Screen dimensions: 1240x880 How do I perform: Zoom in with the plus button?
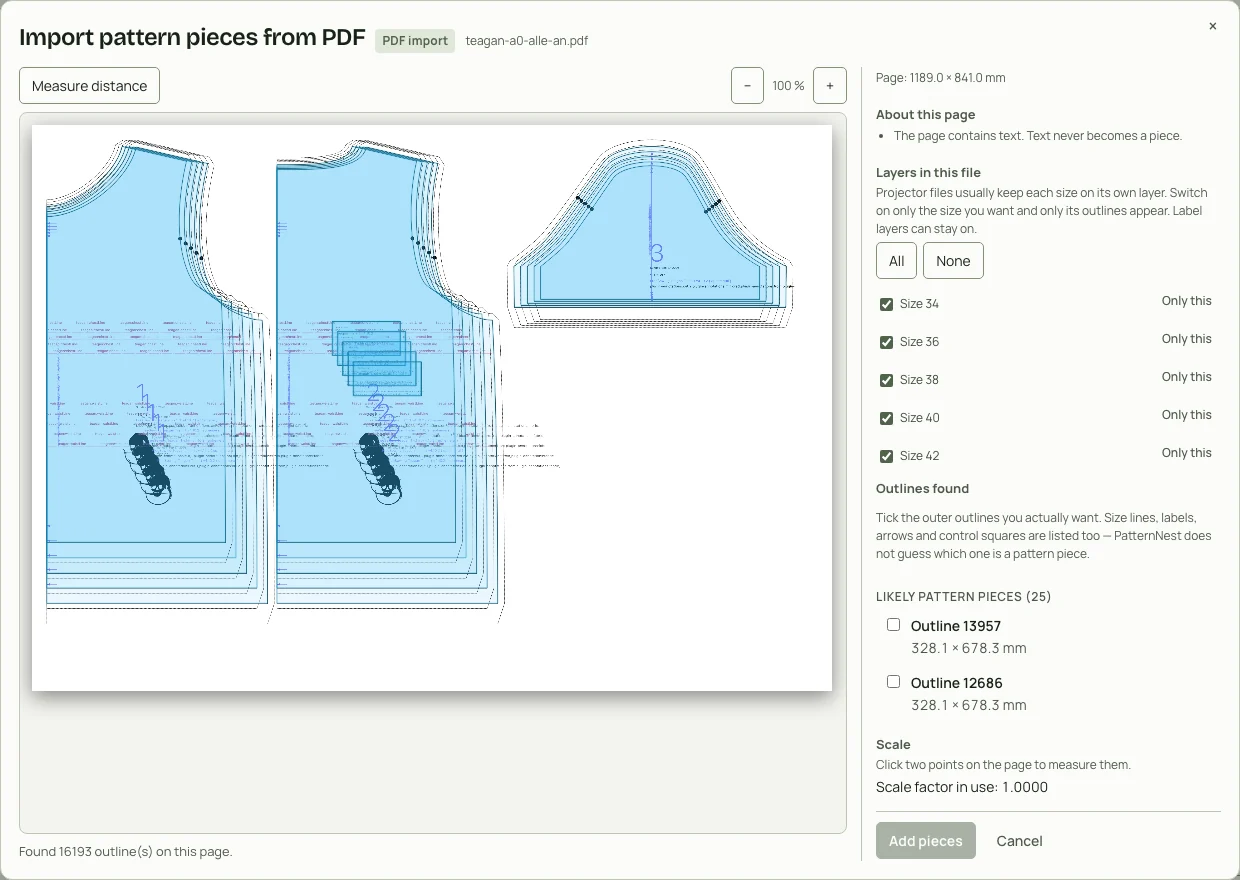pos(829,86)
